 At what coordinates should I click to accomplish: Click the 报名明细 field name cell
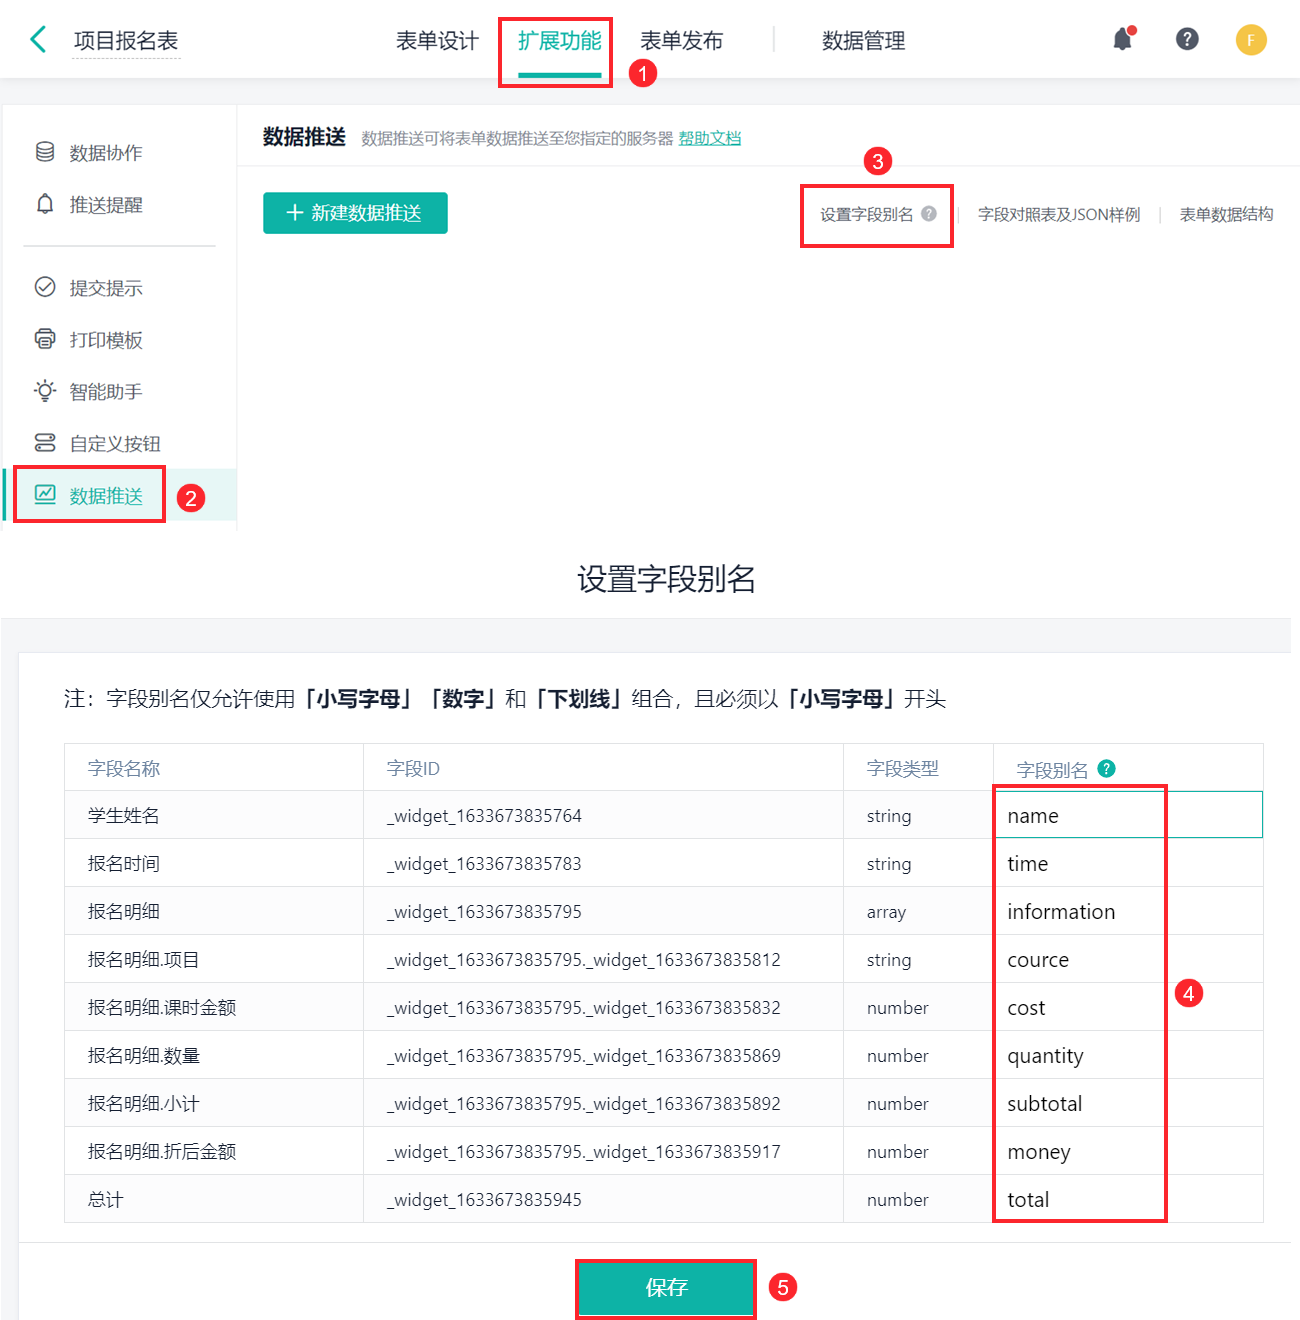point(214,911)
